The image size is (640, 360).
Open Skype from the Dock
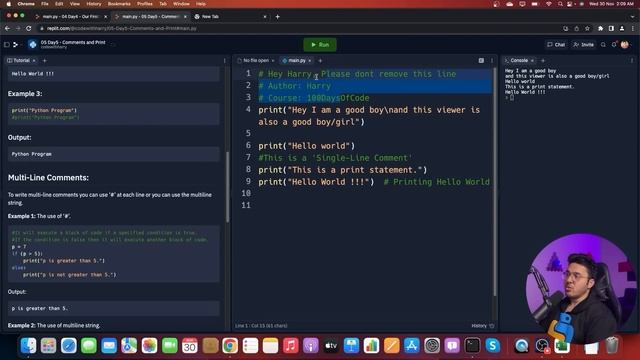pos(492,346)
